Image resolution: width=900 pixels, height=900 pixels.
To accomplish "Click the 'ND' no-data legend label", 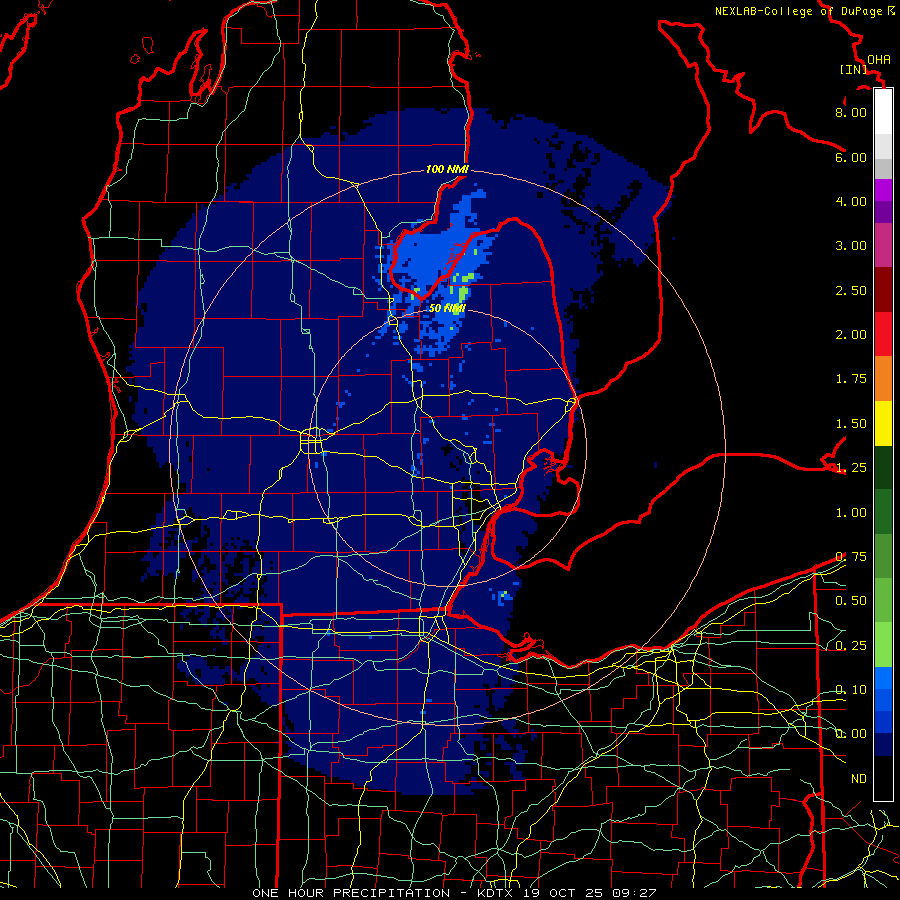I will pos(859,778).
